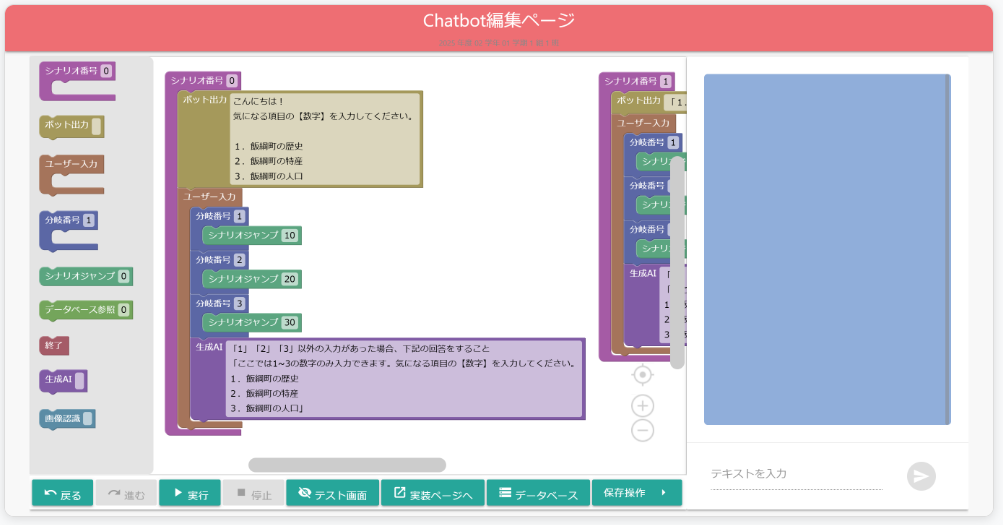1003x525 pixels.
Task: Click the Chatbot編集ページ title
Action: 499,20
